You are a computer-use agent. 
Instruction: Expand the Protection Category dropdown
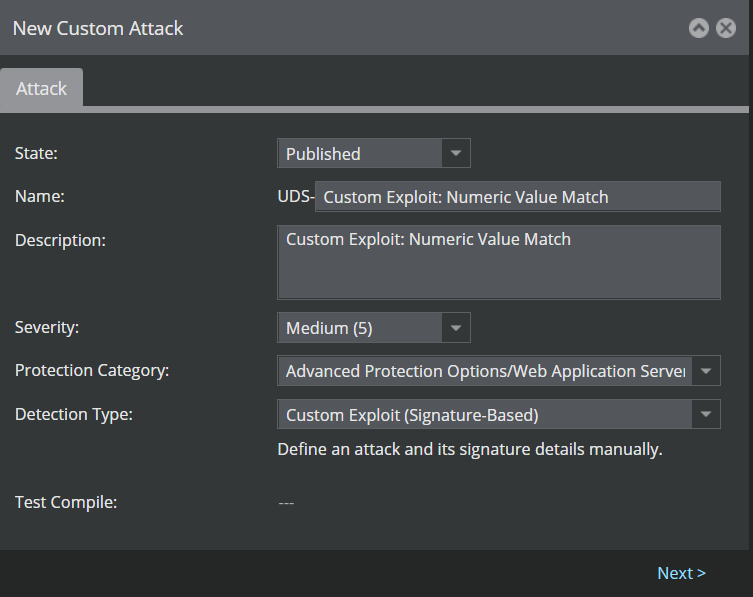click(x=498, y=370)
